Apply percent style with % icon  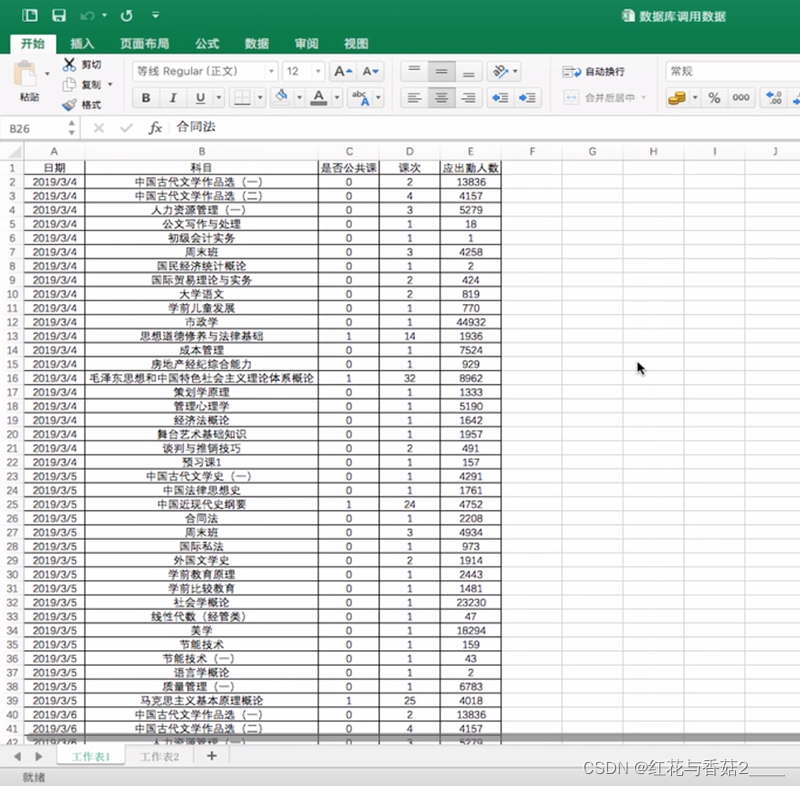tap(714, 97)
